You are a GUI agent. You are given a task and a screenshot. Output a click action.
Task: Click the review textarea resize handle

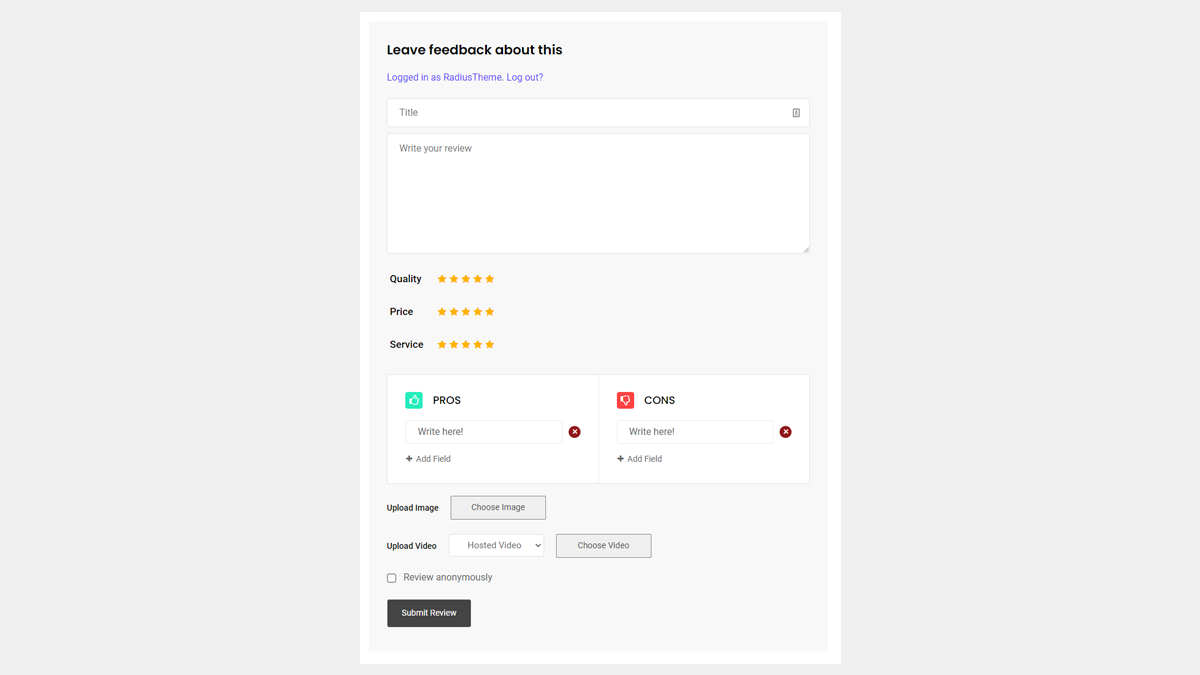click(805, 249)
